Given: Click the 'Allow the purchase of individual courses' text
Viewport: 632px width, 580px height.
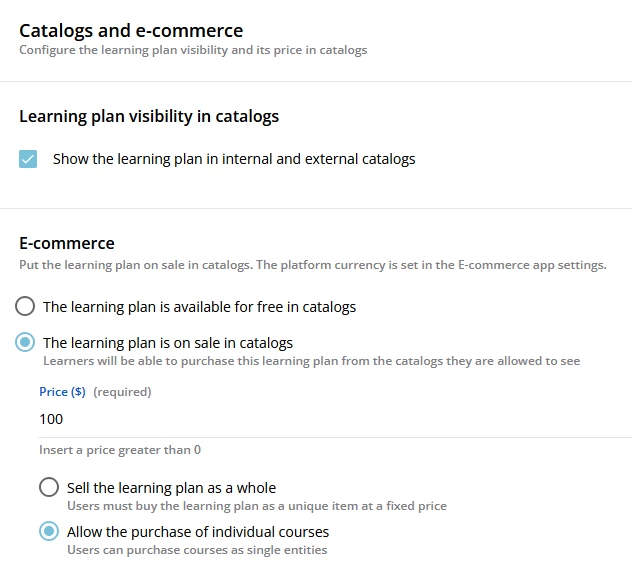Looking at the screenshot, I should (198, 532).
